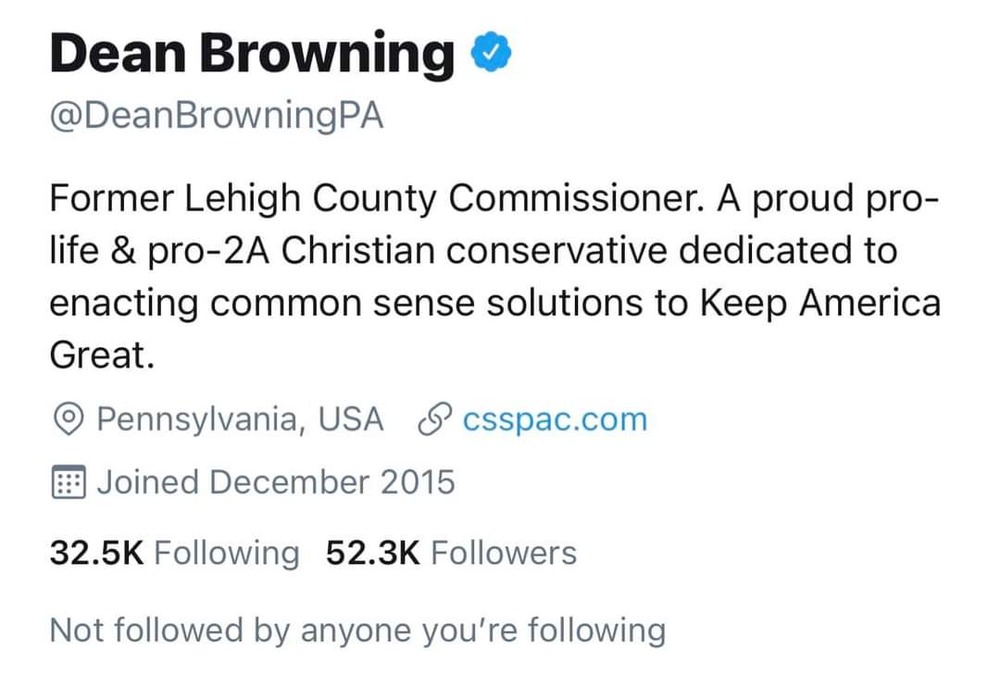
Task: Click "Not followed by anyone you're following"
Action: [x=357, y=630]
